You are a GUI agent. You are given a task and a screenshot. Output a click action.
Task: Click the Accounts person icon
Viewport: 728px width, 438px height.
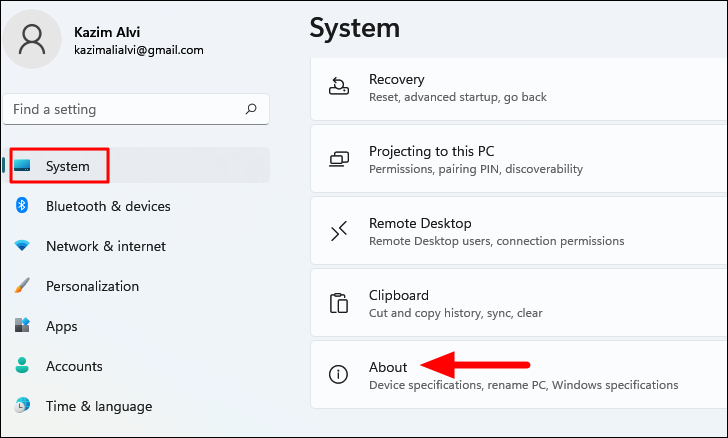coord(22,366)
